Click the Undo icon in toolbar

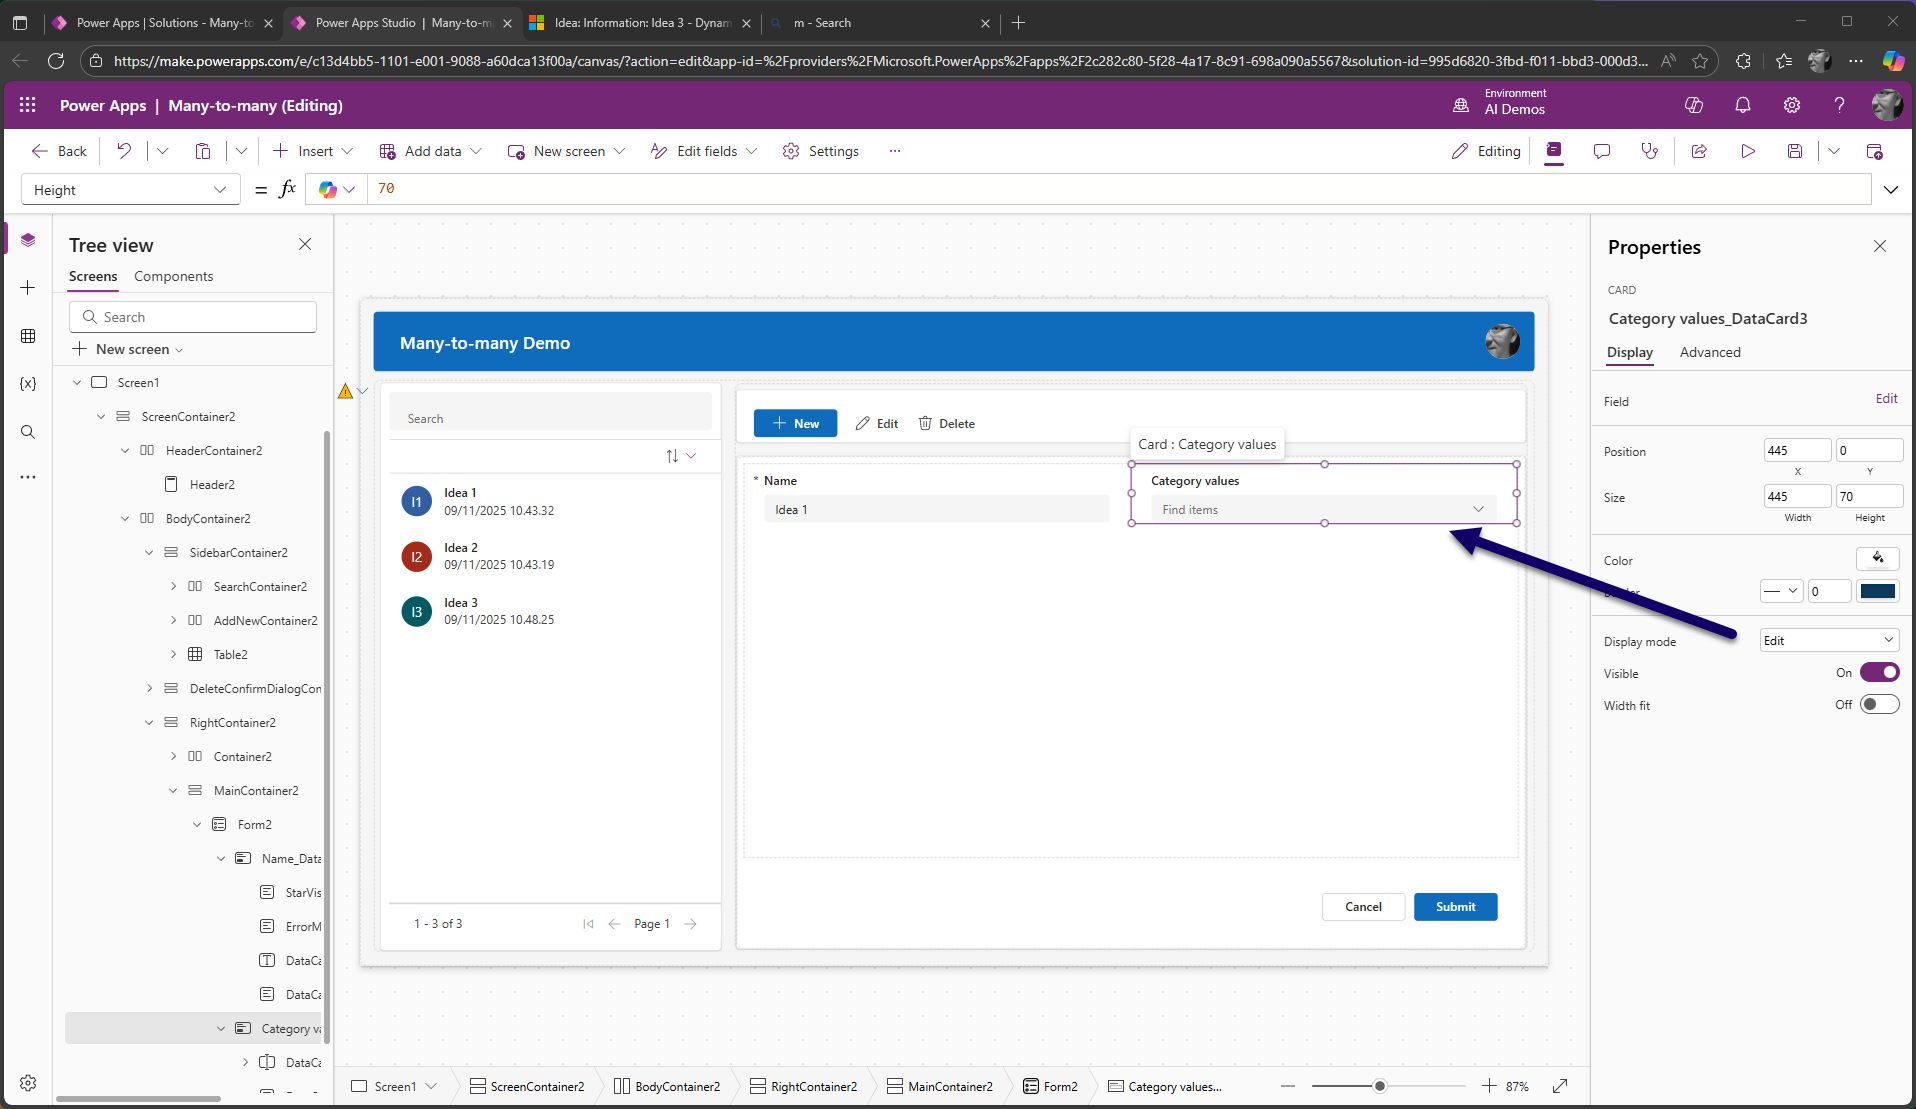(x=124, y=151)
